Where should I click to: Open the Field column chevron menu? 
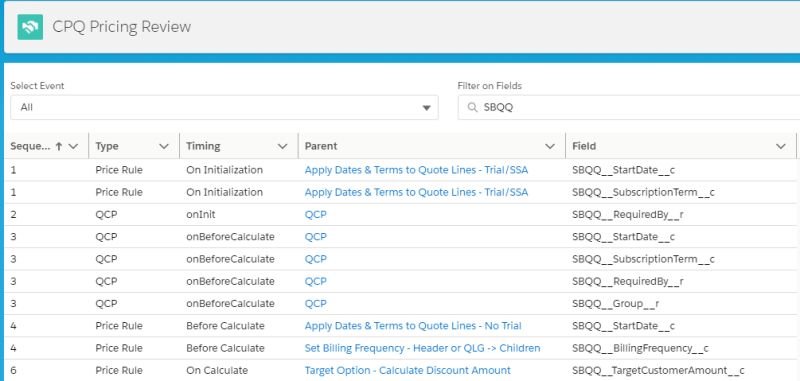(781, 146)
